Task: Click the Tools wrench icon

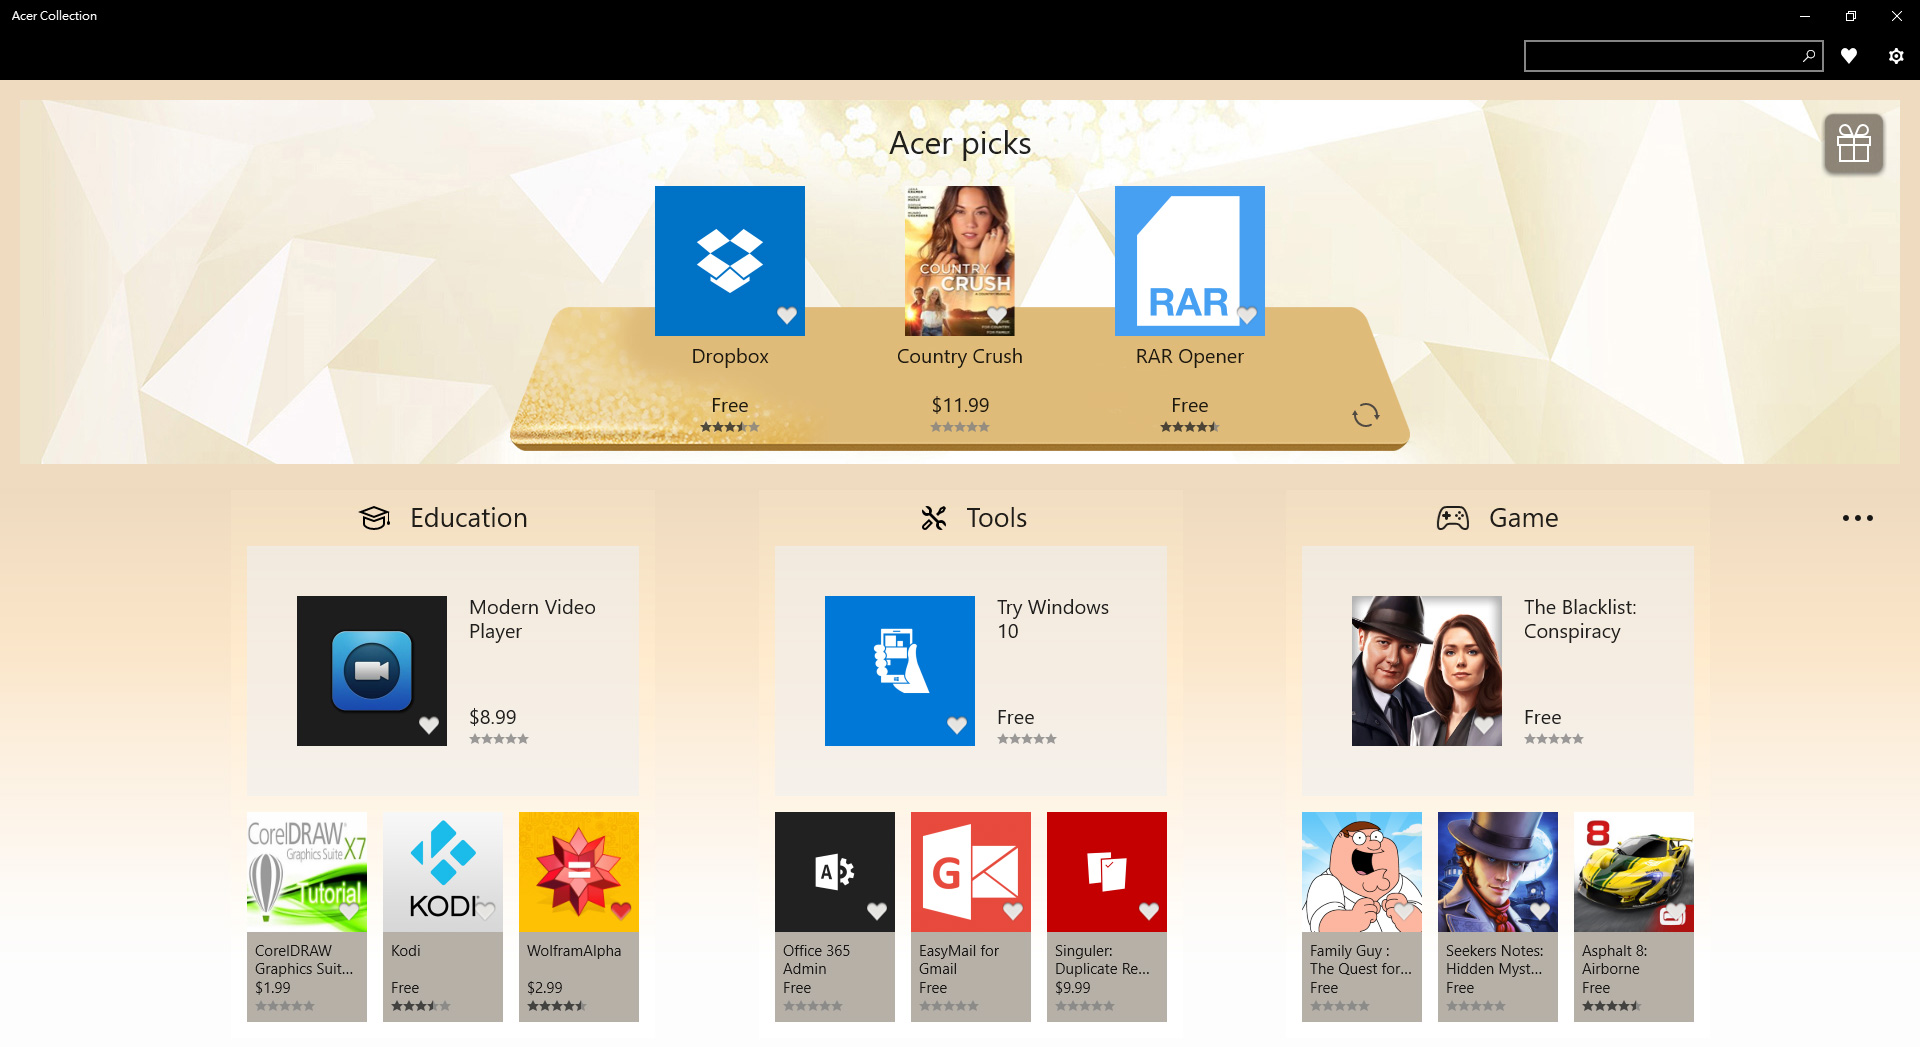Action: (934, 518)
